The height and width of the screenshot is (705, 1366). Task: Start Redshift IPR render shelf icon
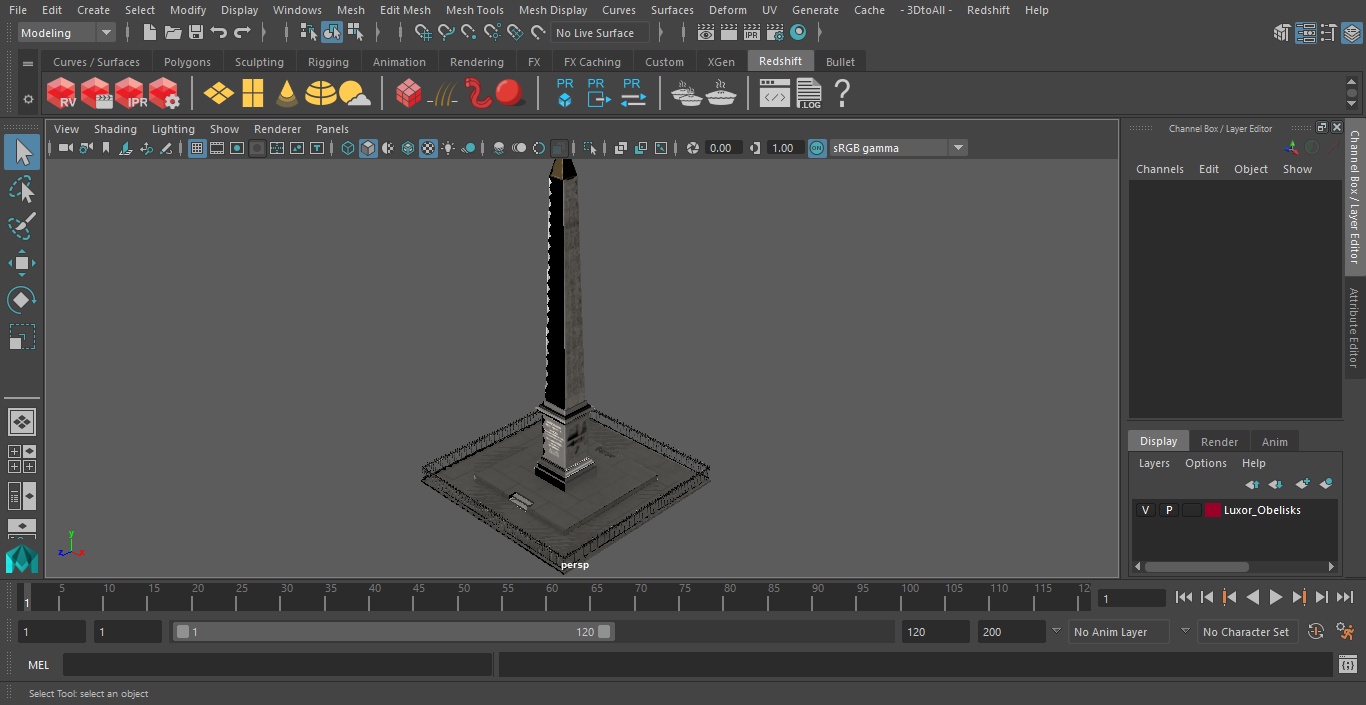pyautogui.click(x=130, y=94)
